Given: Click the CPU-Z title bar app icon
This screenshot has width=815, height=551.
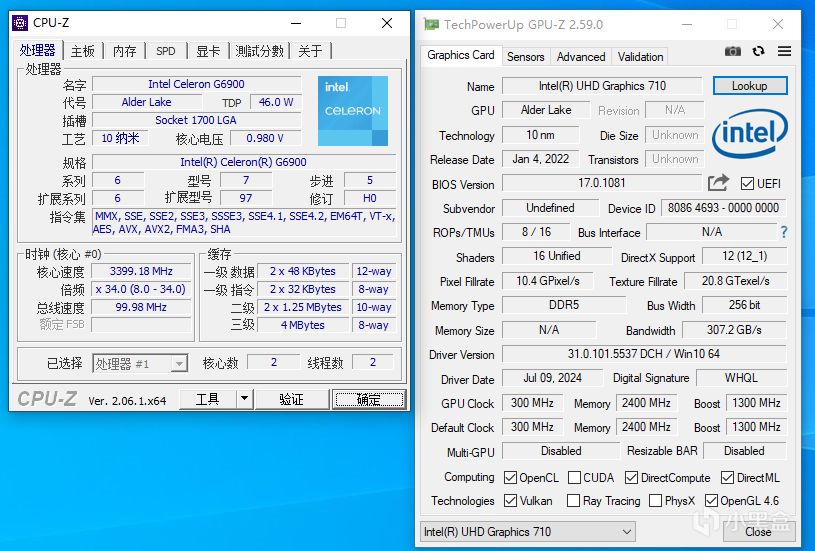Looking at the screenshot, I should point(20,23).
